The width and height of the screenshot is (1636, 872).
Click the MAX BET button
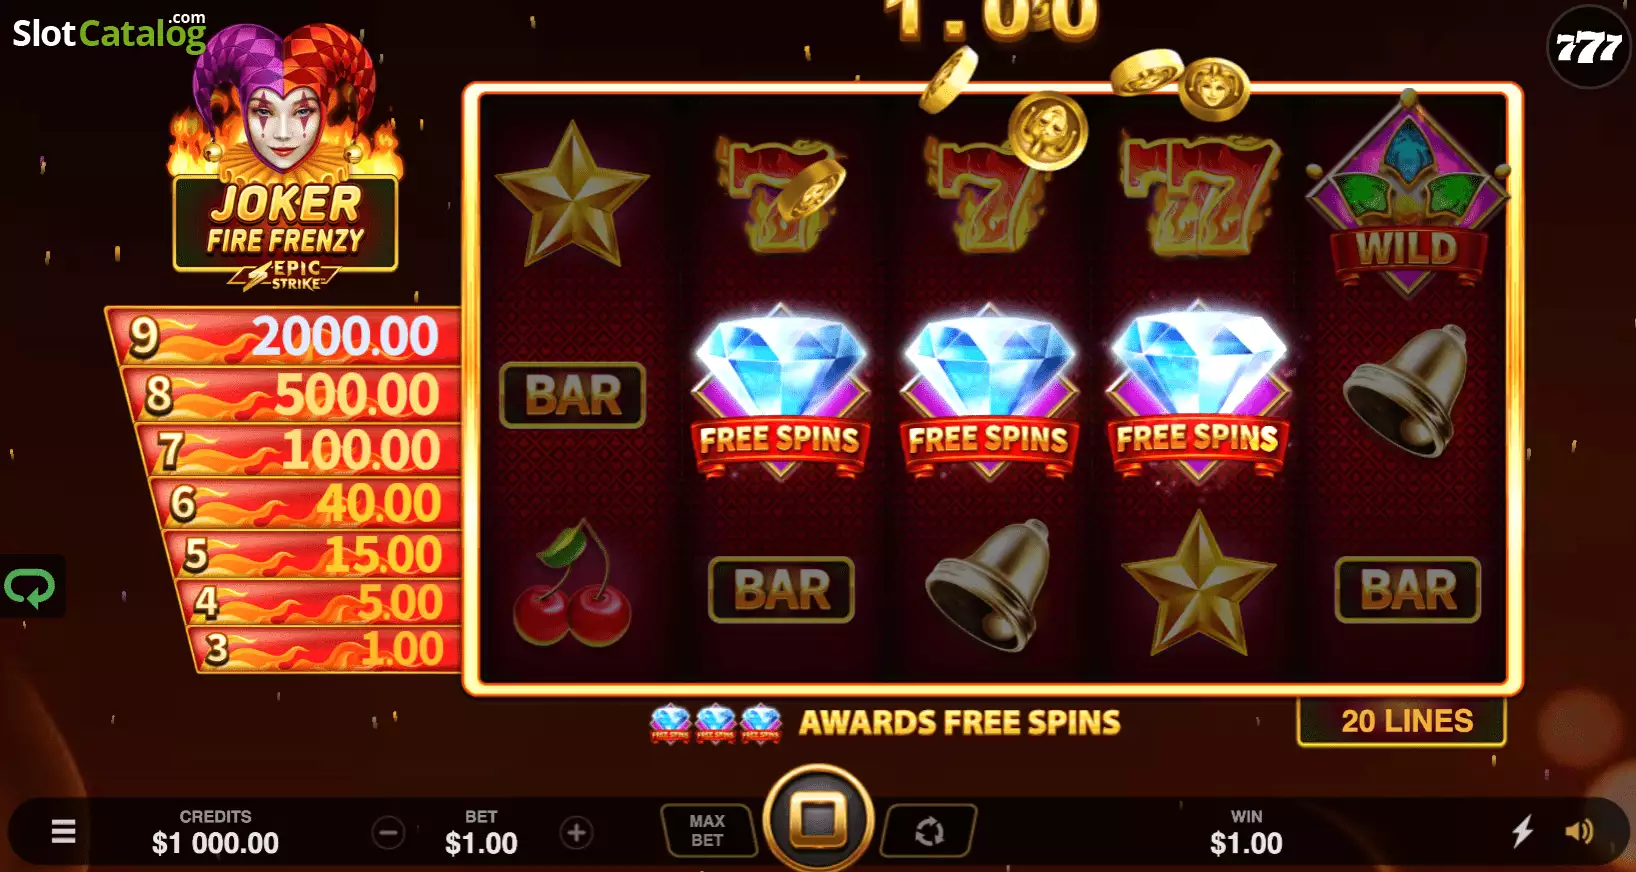pos(707,831)
